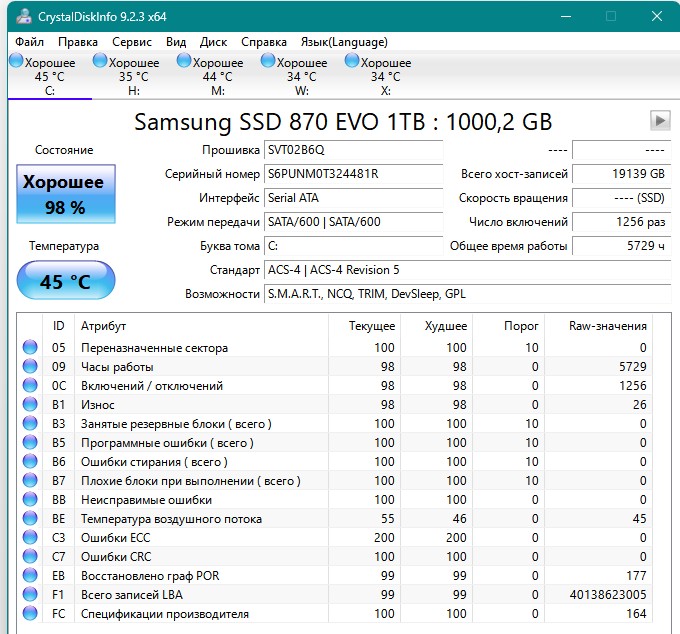Switch to drive W: disk tab
The width and height of the screenshot is (680, 634).
(301, 76)
